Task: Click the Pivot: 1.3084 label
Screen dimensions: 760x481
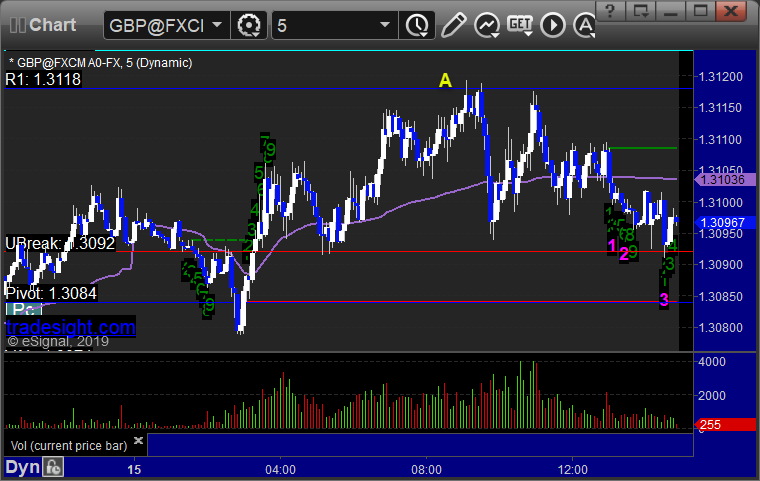Action: [x=51, y=293]
